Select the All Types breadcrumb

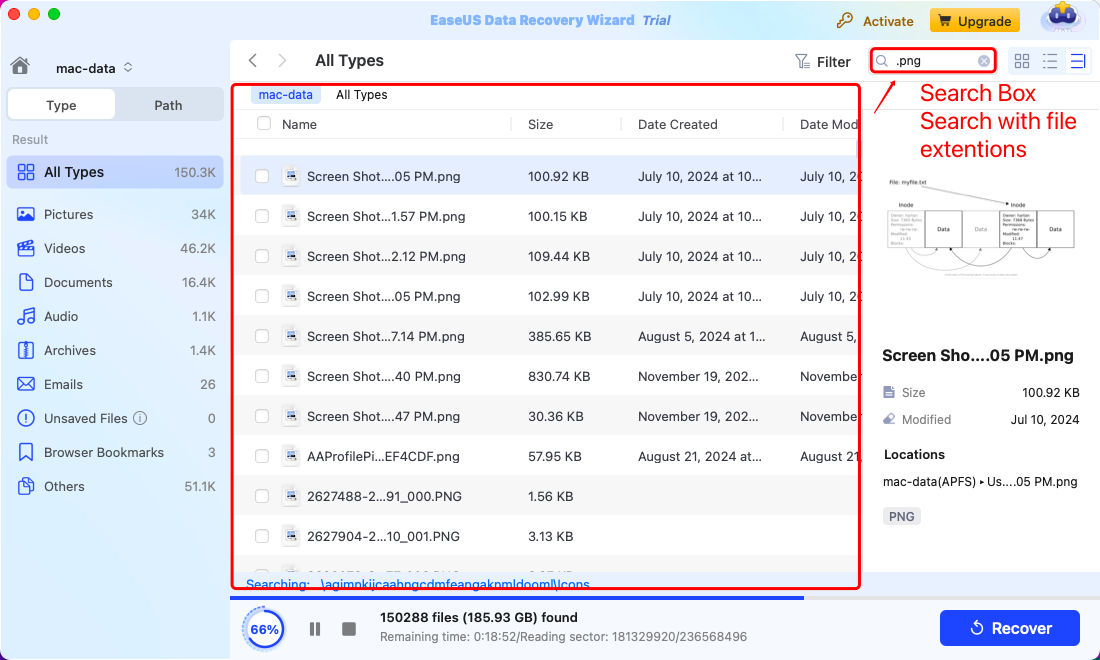361,95
